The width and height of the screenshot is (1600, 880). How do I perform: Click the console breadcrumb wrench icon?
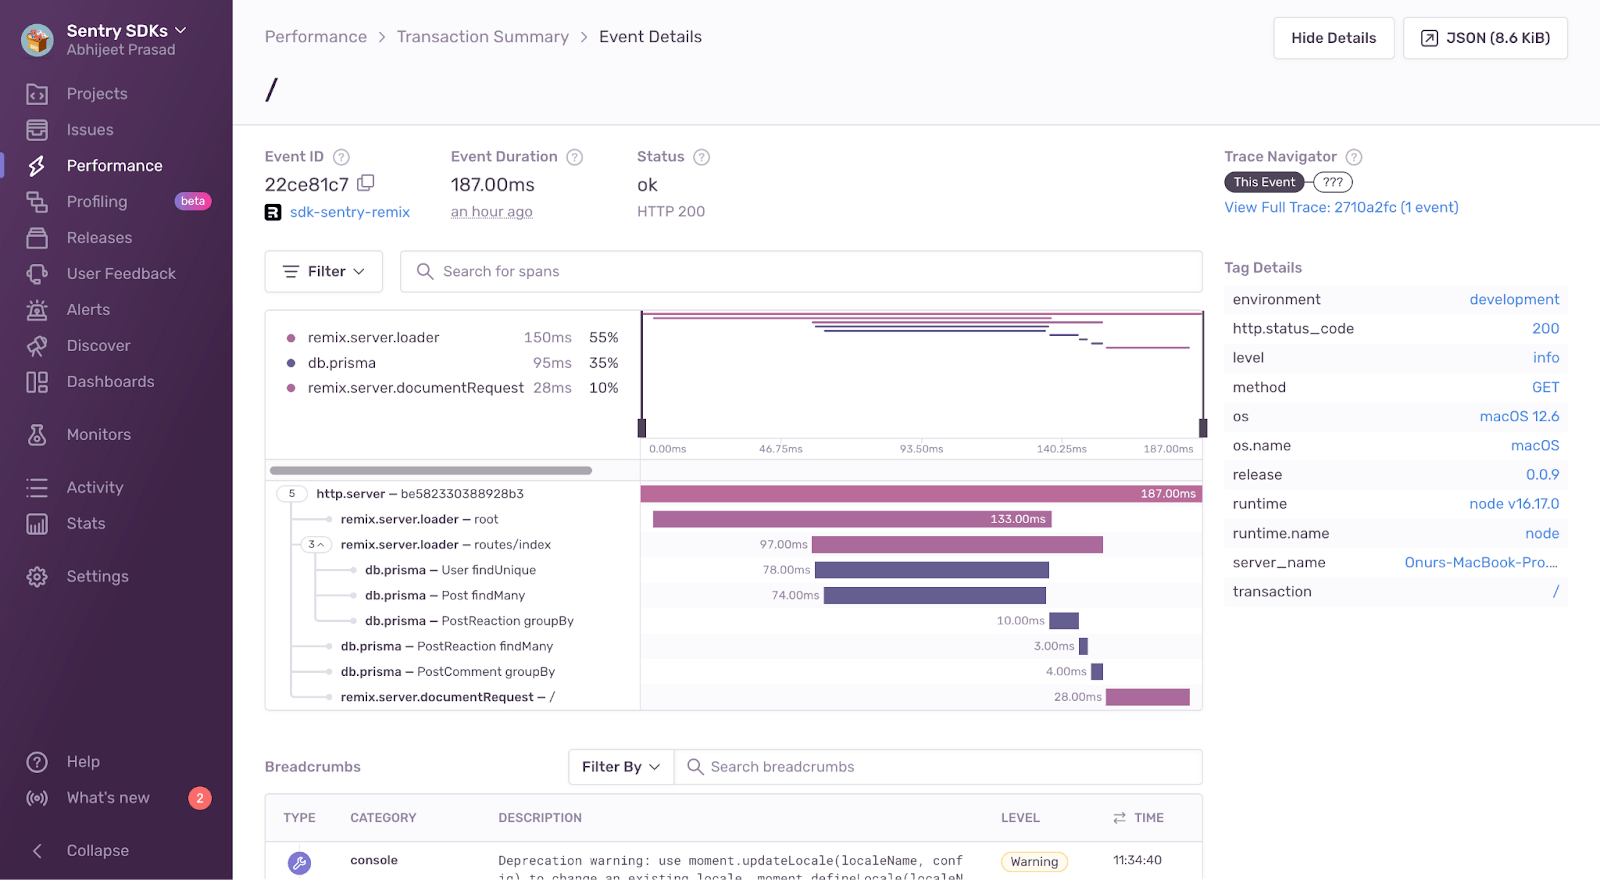tap(299, 862)
